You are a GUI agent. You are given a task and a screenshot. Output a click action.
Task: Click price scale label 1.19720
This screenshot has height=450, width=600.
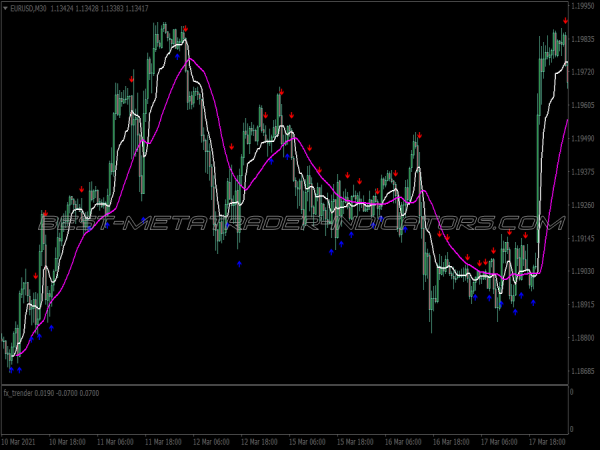583,72
